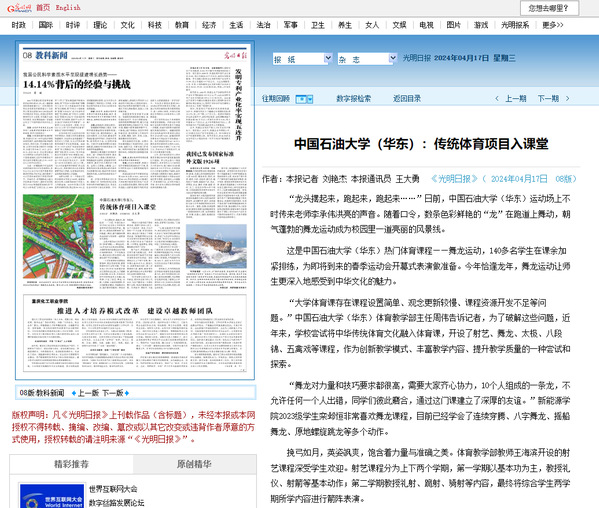This screenshot has height=508, width=599.
Task: Select the 养生 nav item
Action: [x=345, y=25]
